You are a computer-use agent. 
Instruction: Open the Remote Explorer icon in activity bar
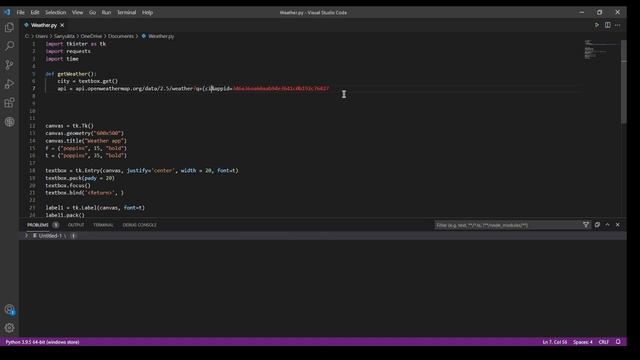click(9, 122)
